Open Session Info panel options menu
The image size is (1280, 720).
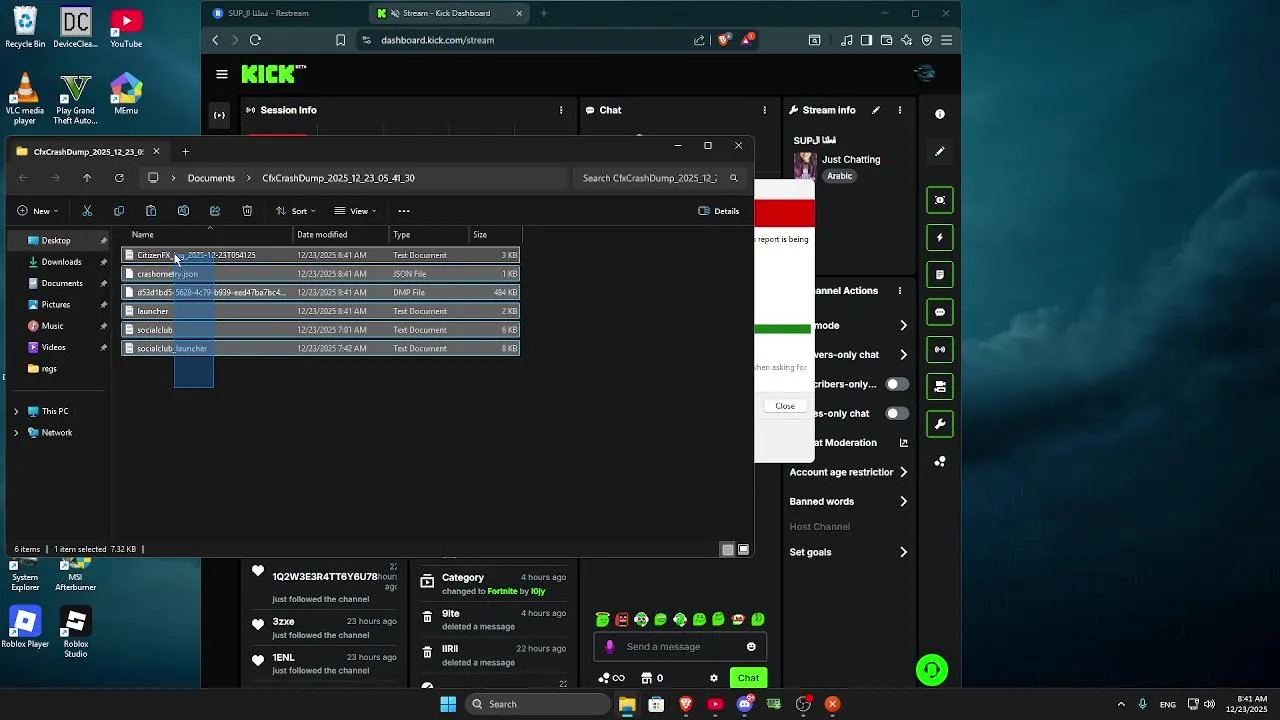click(561, 110)
